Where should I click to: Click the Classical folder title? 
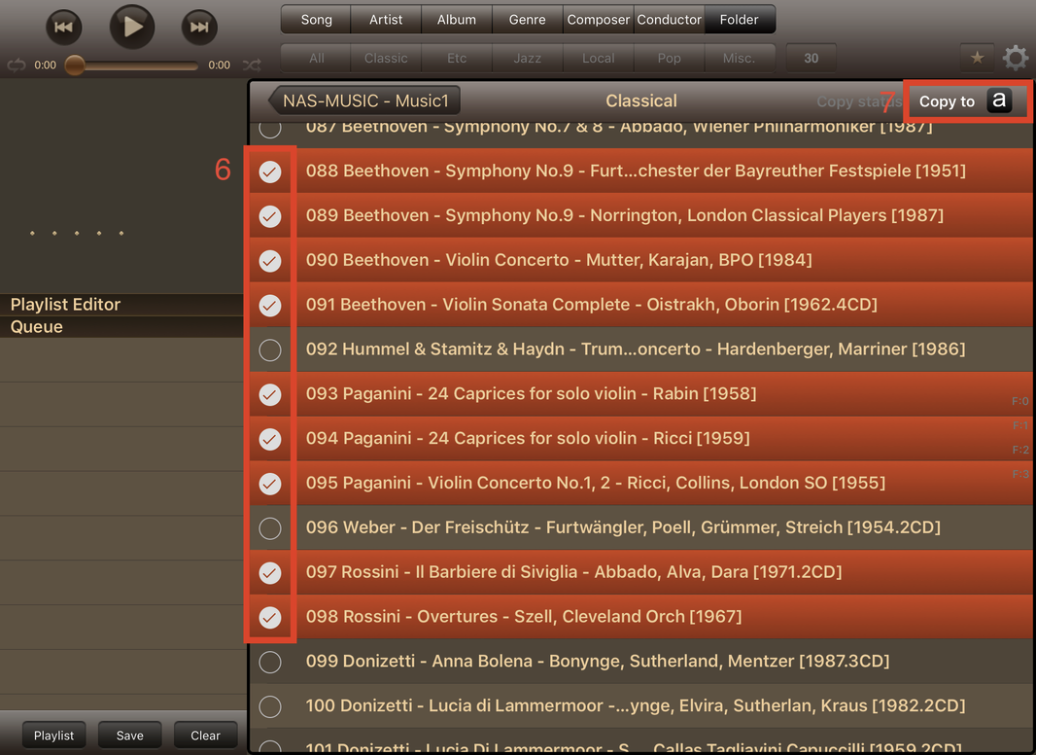click(641, 101)
